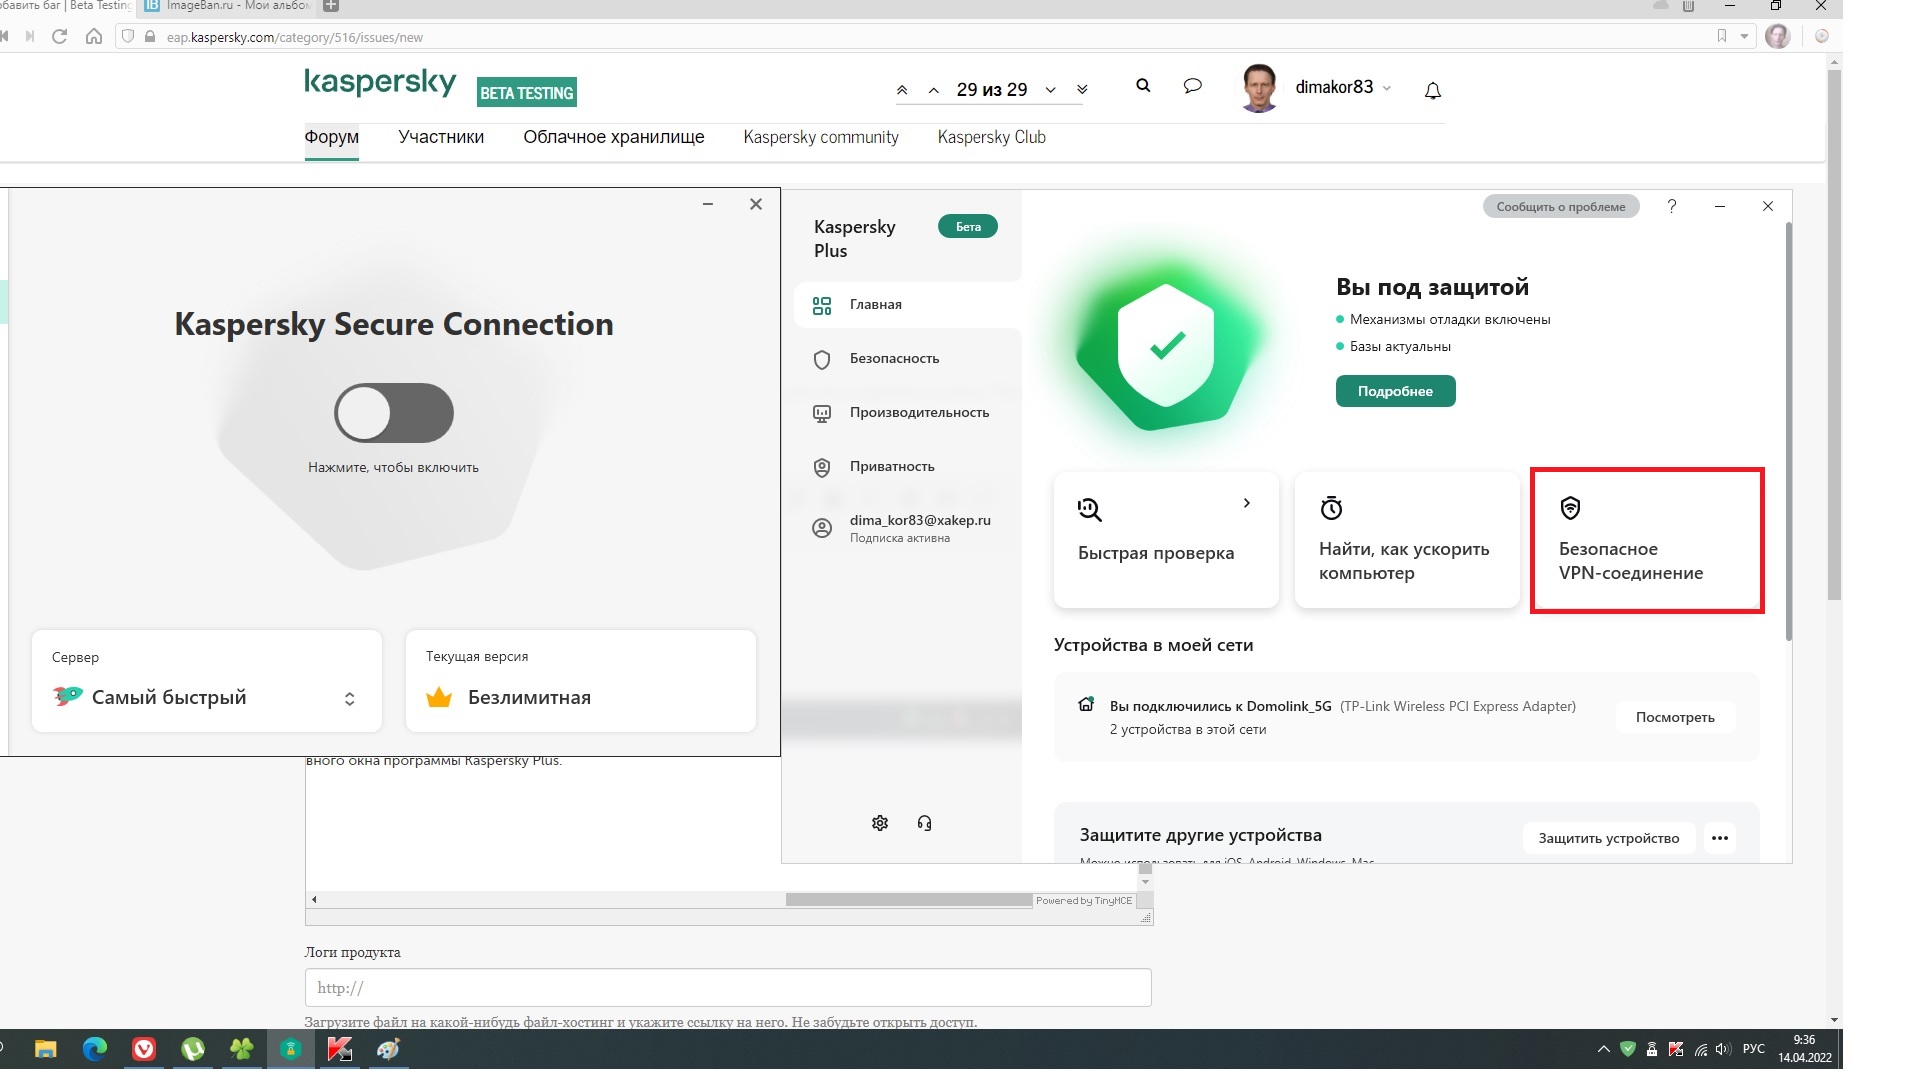The height and width of the screenshot is (1080, 1920).
Task: Open support headset icon
Action: pyautogui.click(x=924, y=823)
